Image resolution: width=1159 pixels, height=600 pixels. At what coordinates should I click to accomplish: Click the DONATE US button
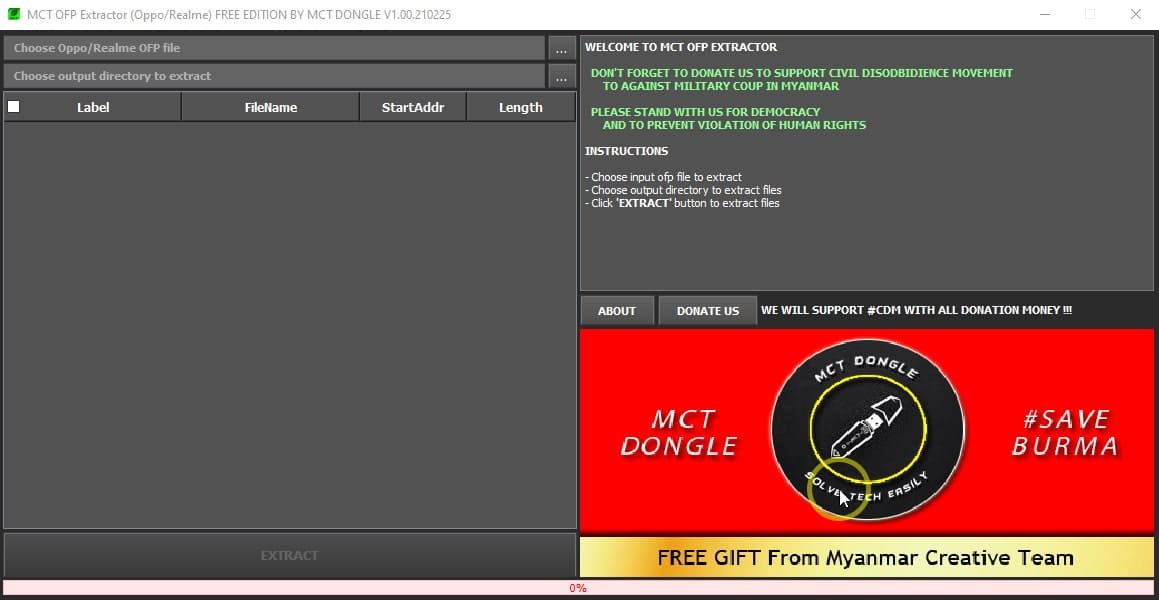point(707,310)
